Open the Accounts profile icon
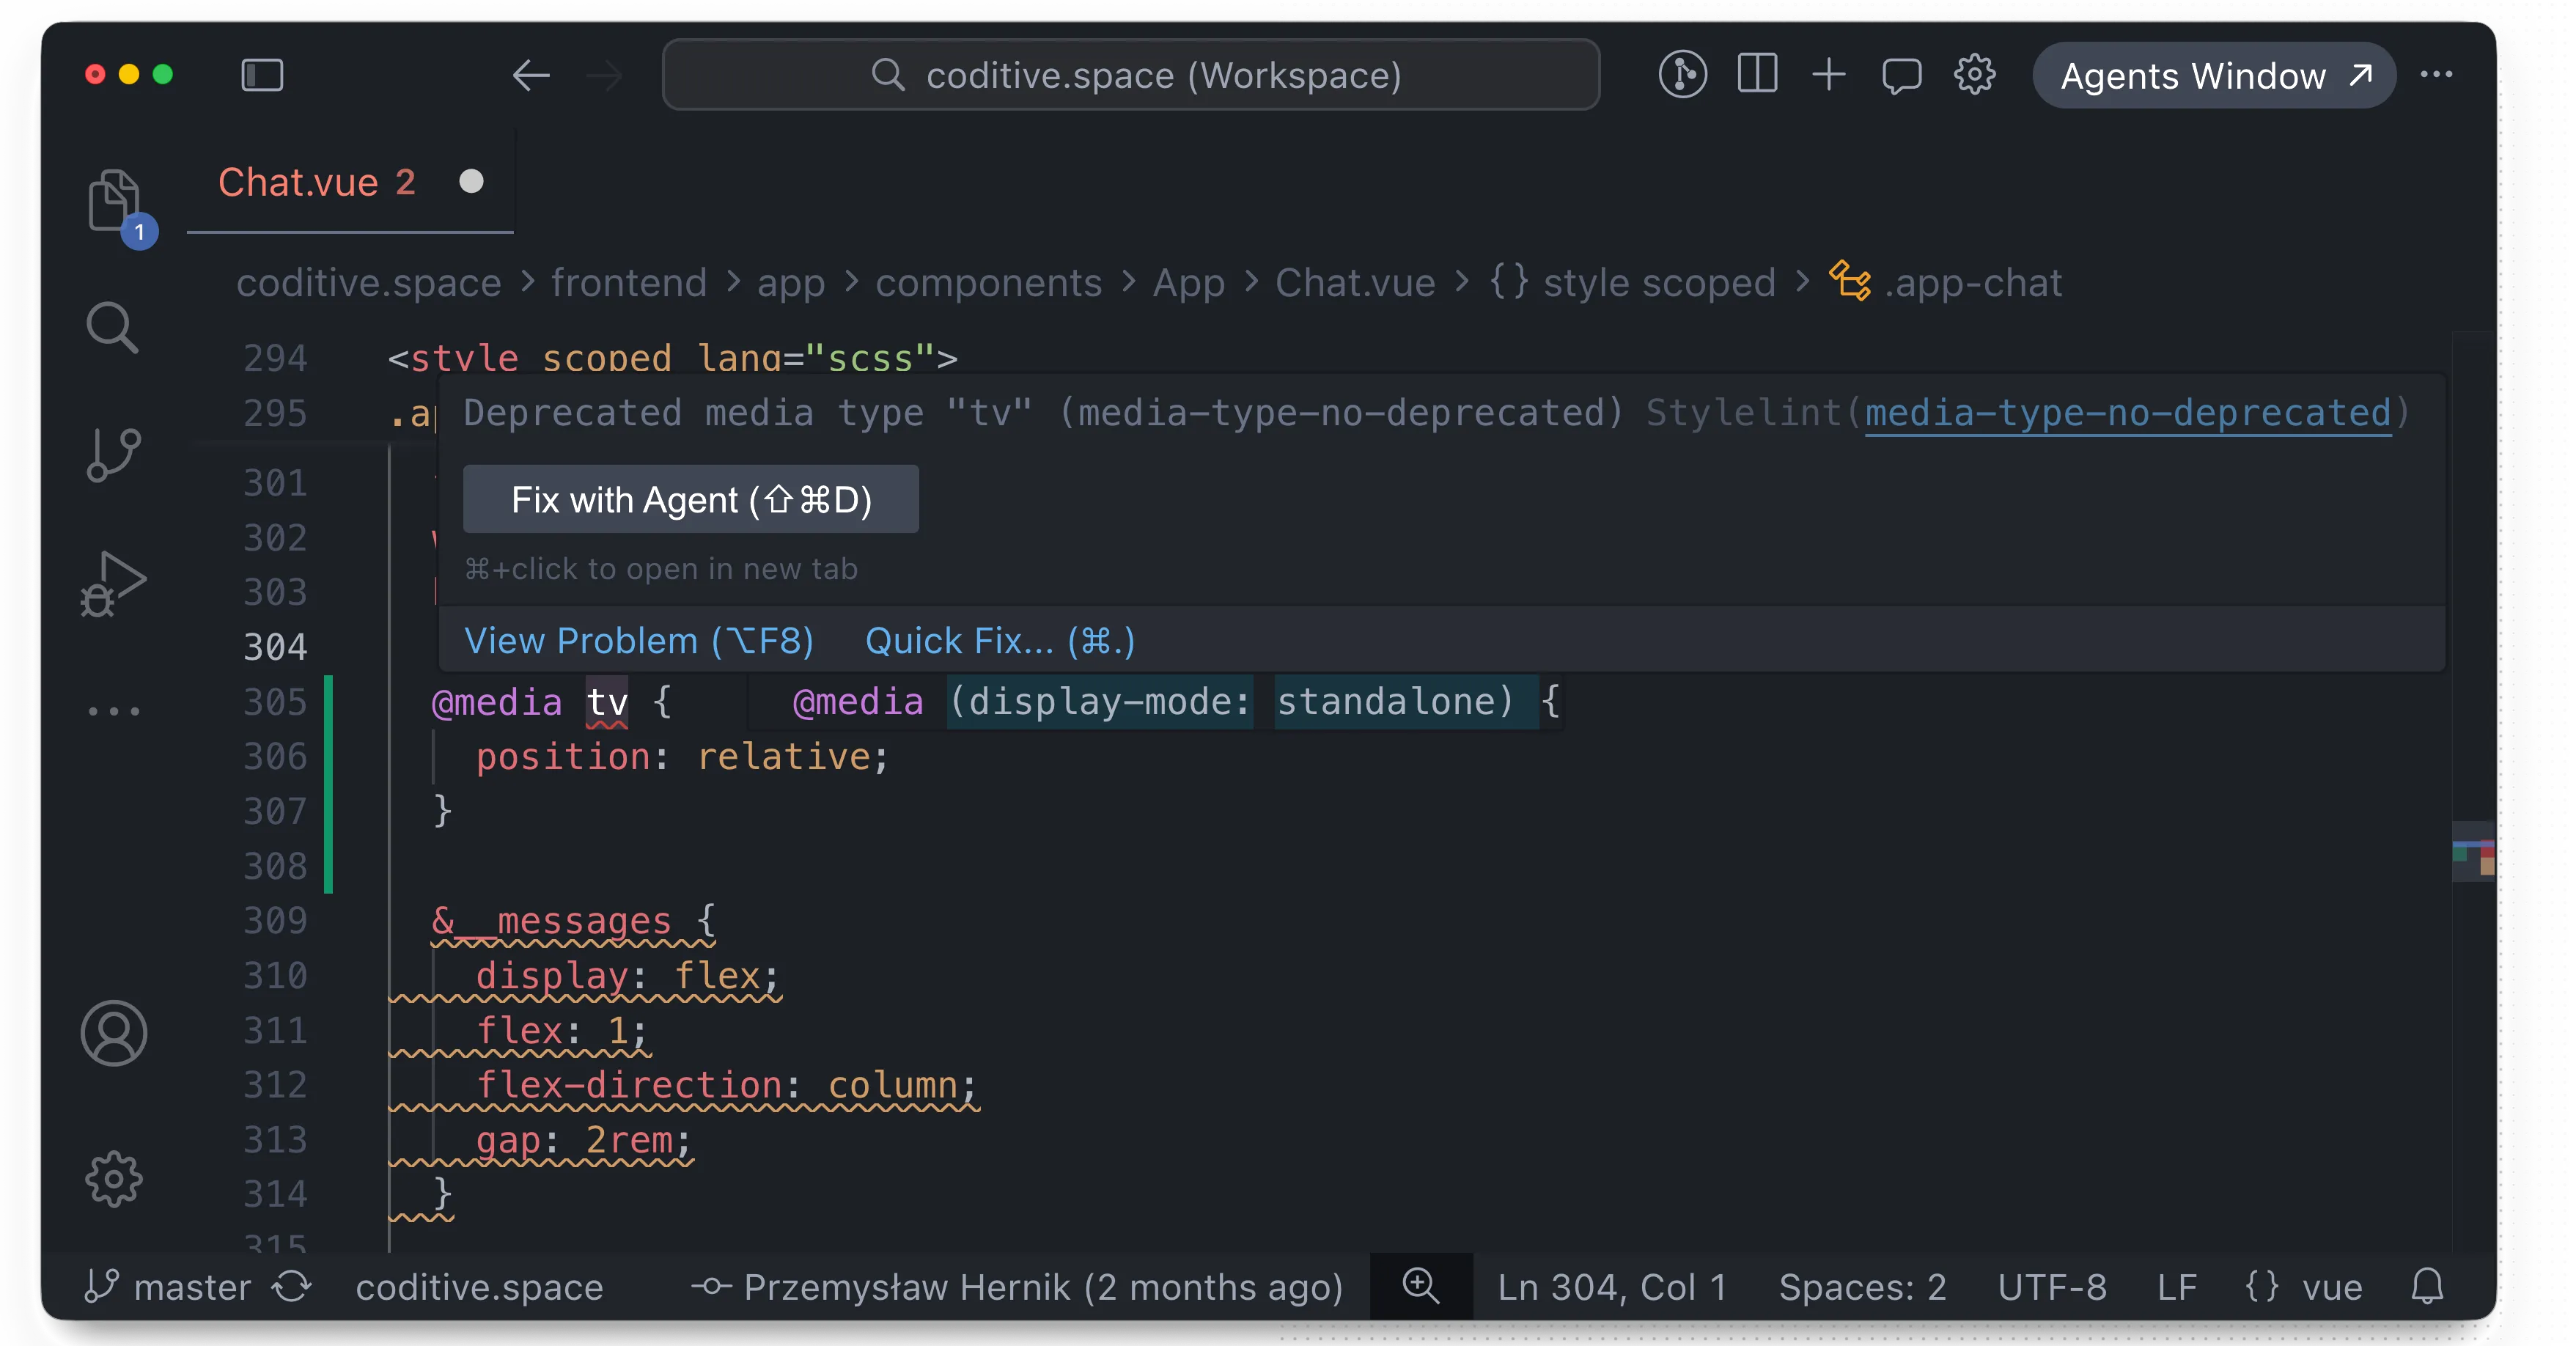 pos(113,1033)
